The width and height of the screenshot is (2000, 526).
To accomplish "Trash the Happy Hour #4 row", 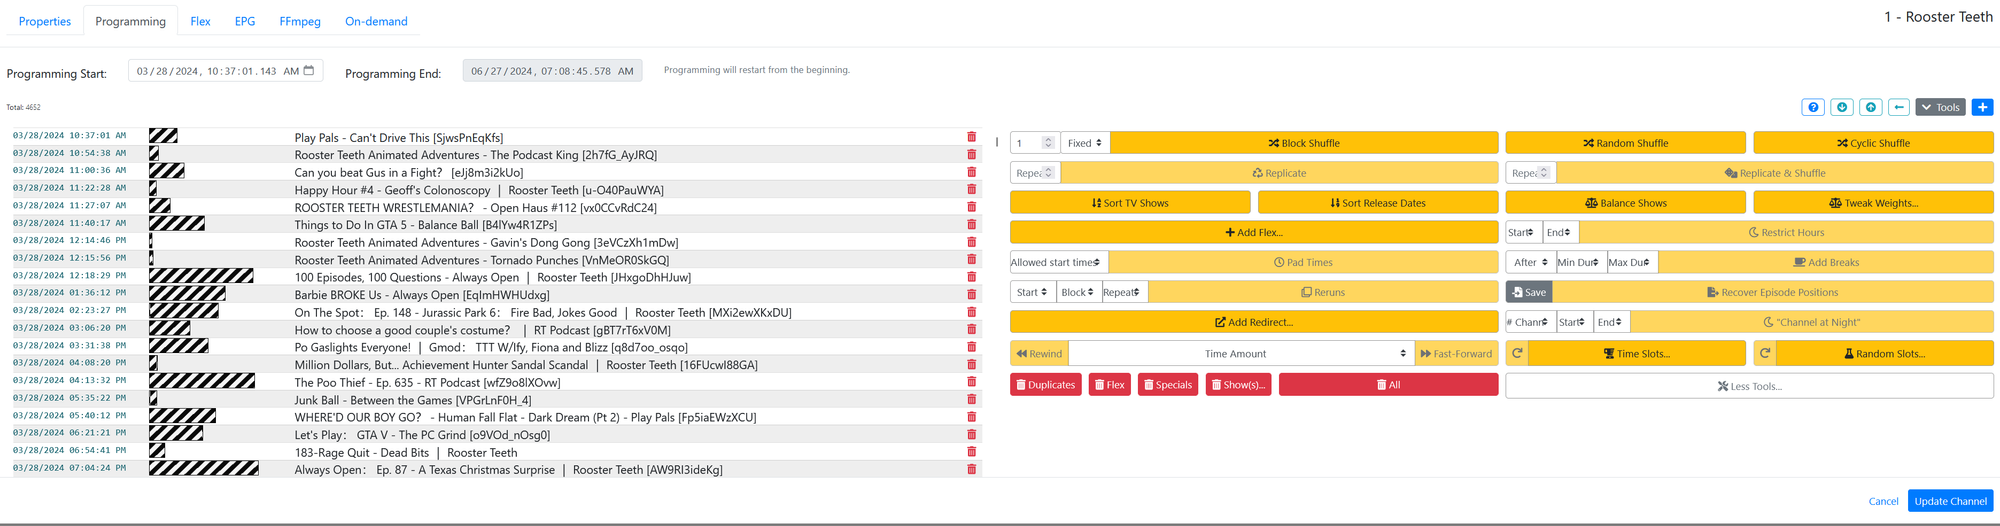I will (x=971, y=190).
